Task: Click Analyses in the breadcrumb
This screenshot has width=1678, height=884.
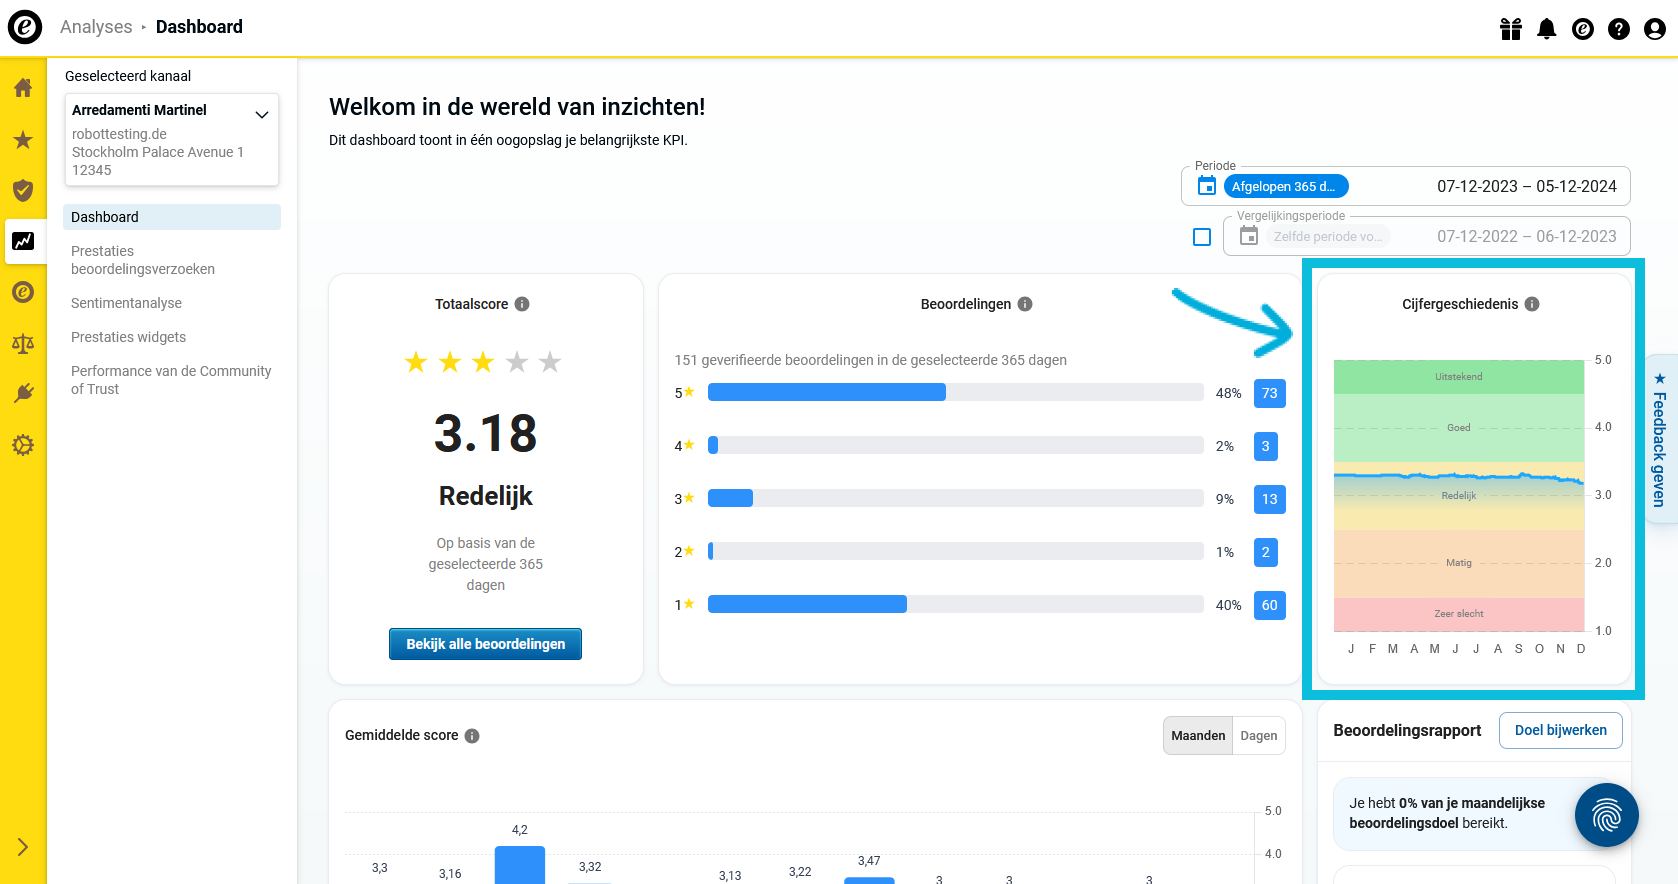Action: [96, 27]
